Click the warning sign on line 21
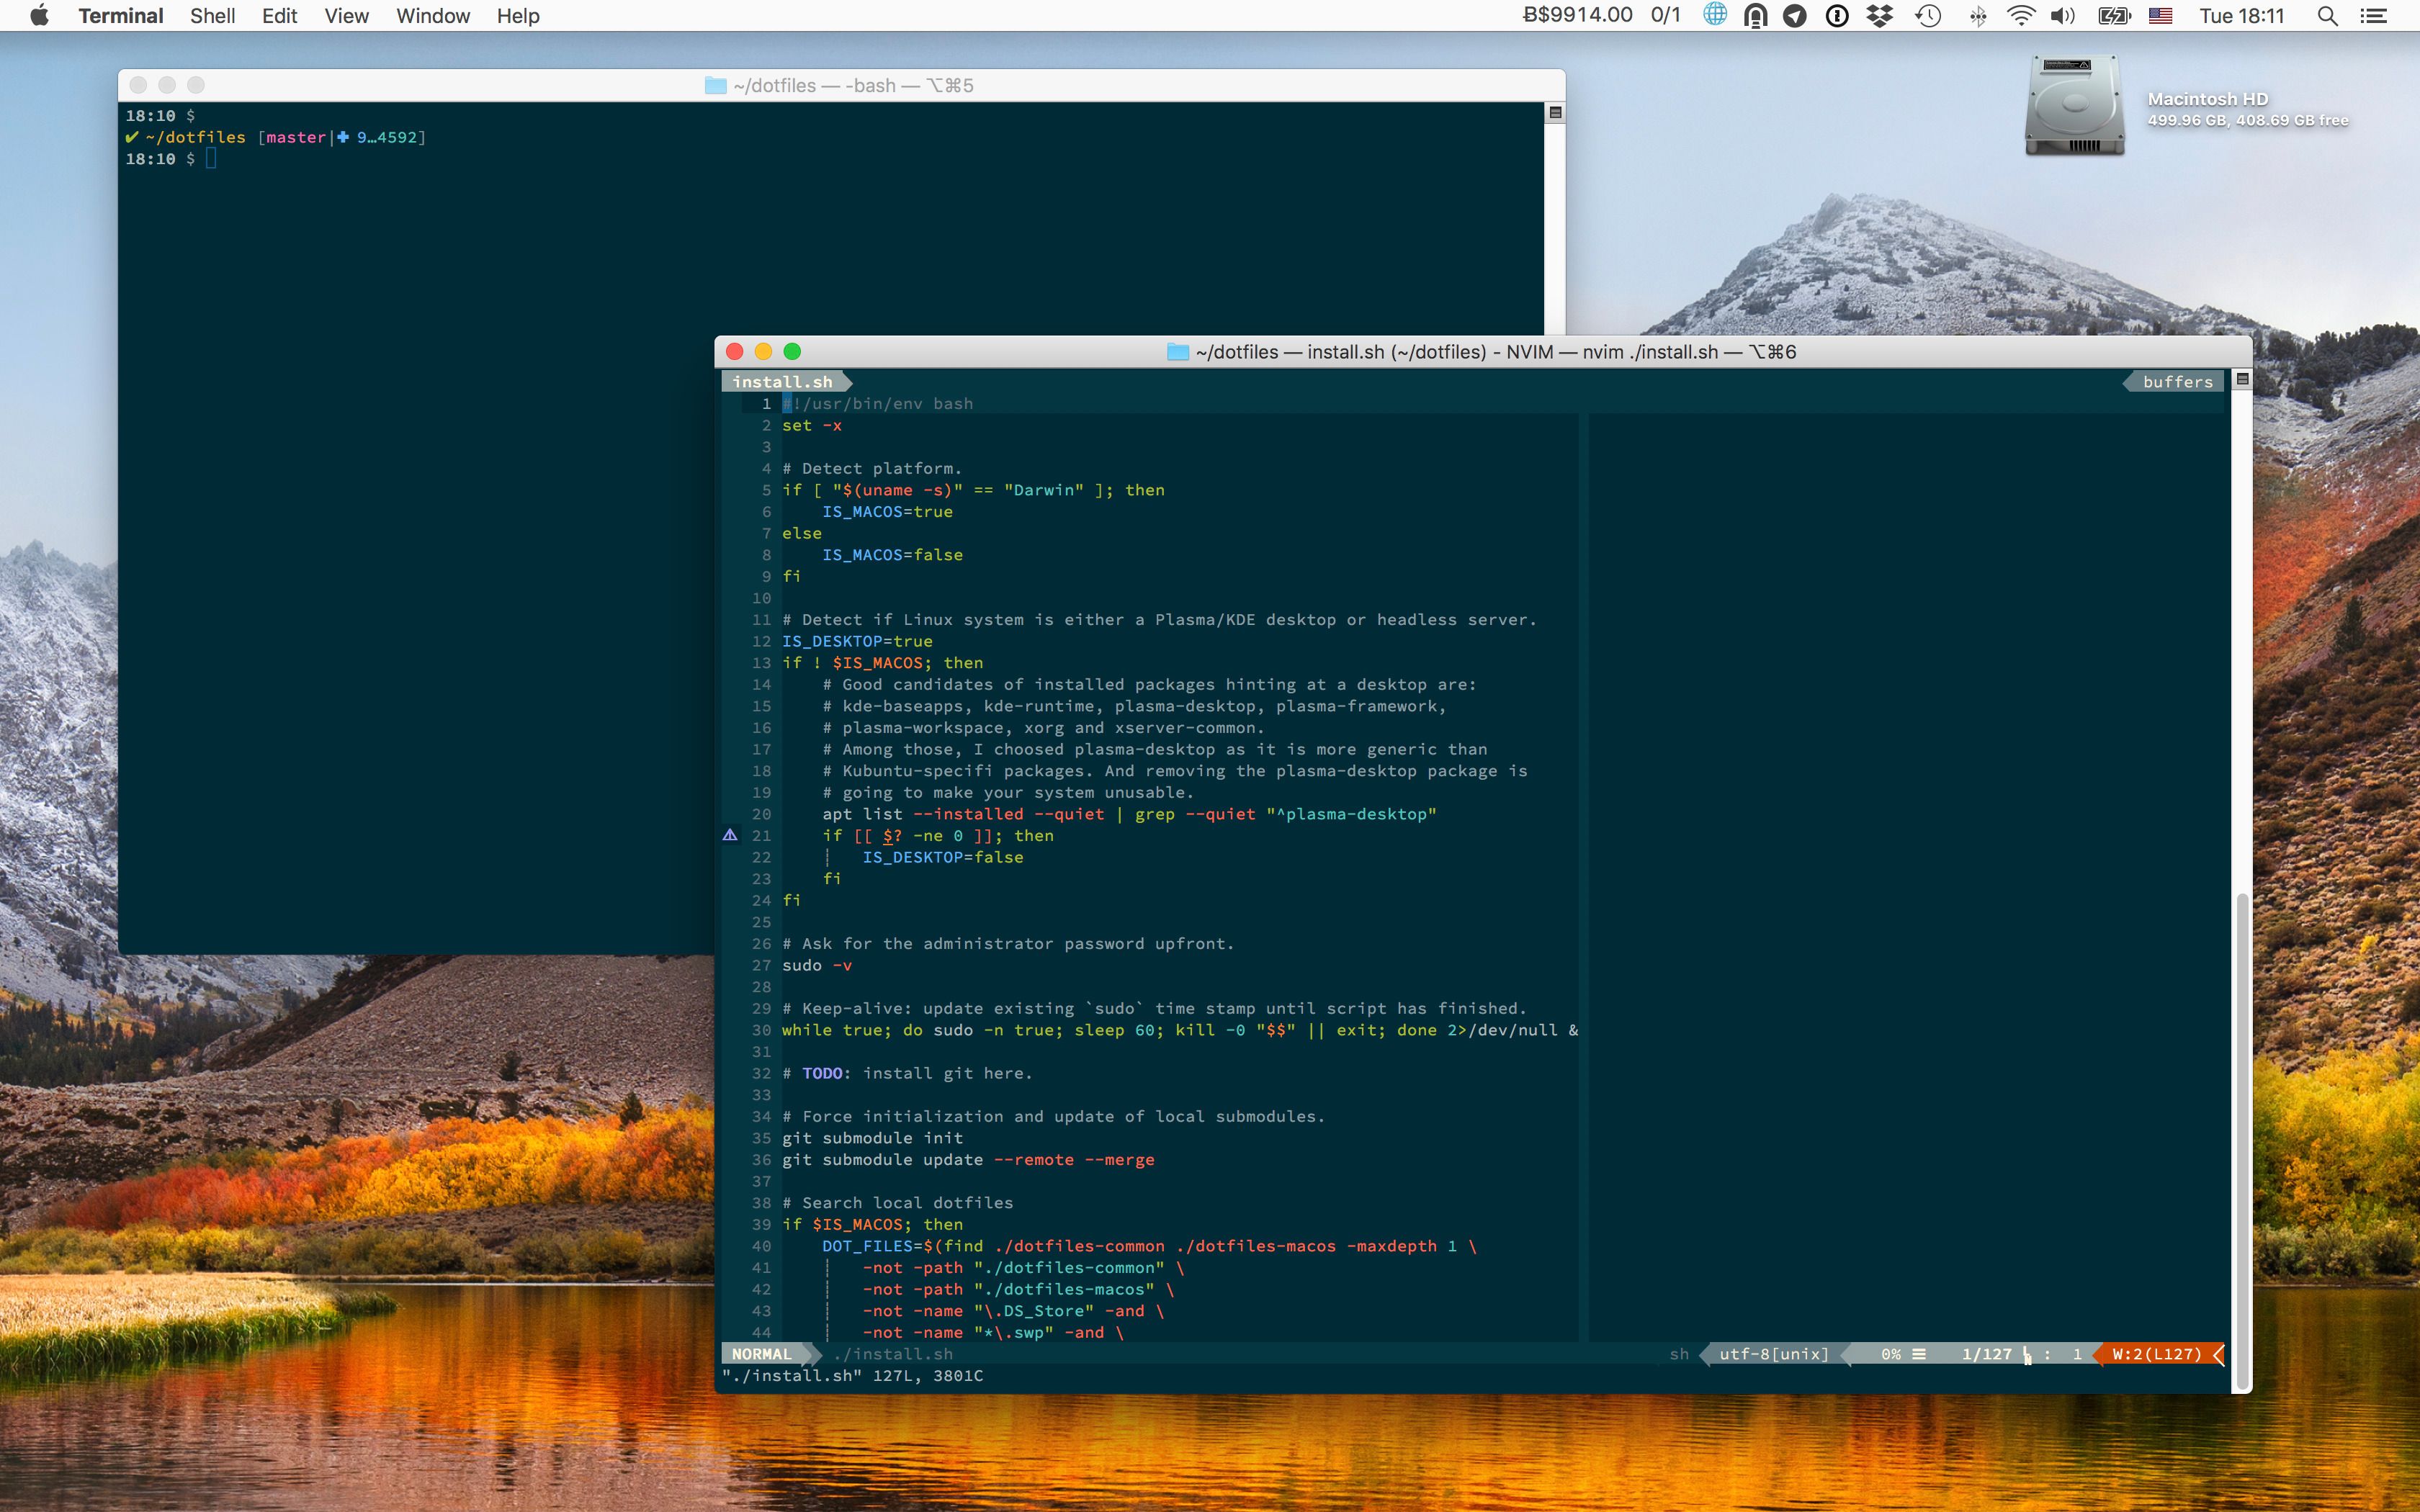This screenshot has height=1512, width=2420. click(x=730, y=835)
